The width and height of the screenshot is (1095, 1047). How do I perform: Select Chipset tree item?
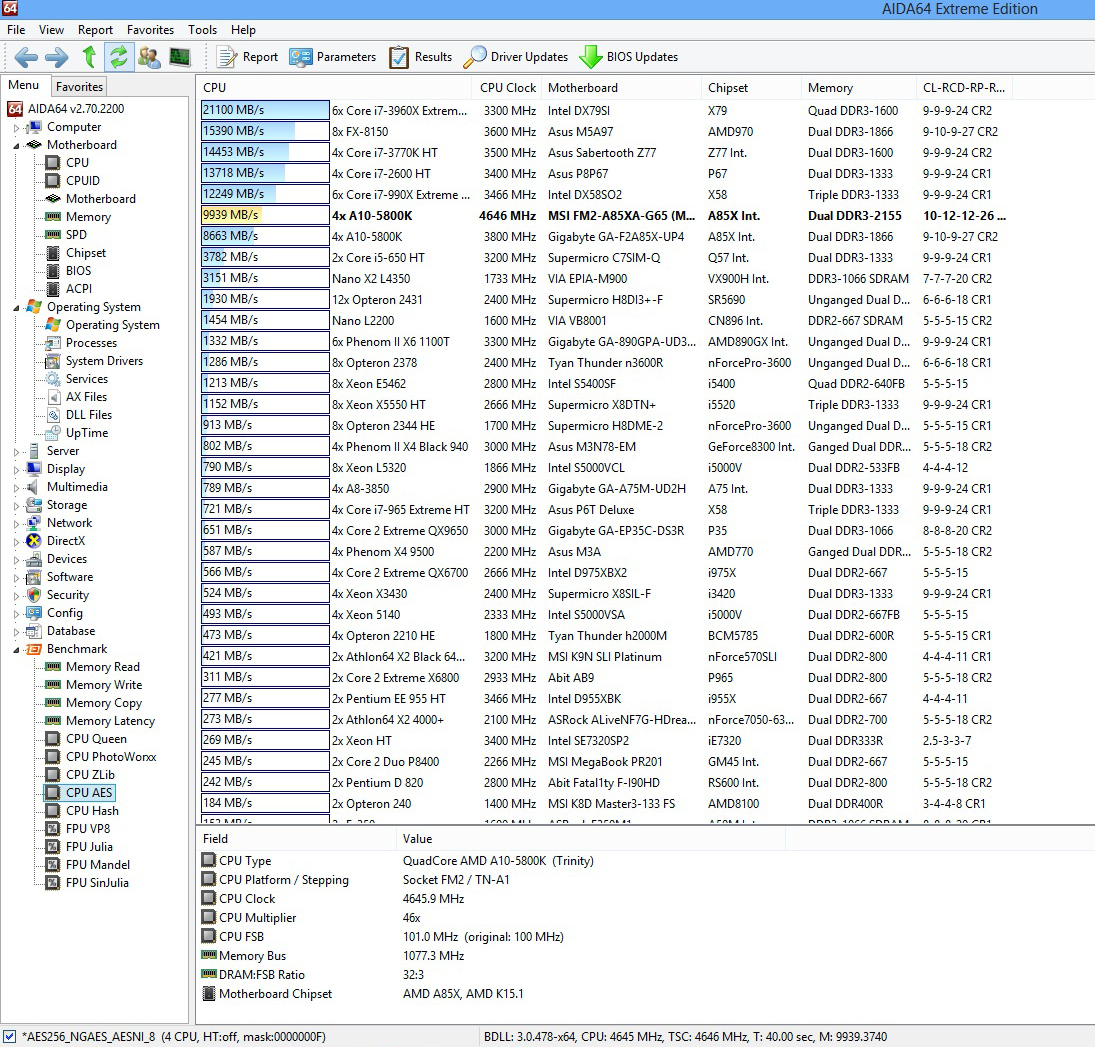click(86, 253)
